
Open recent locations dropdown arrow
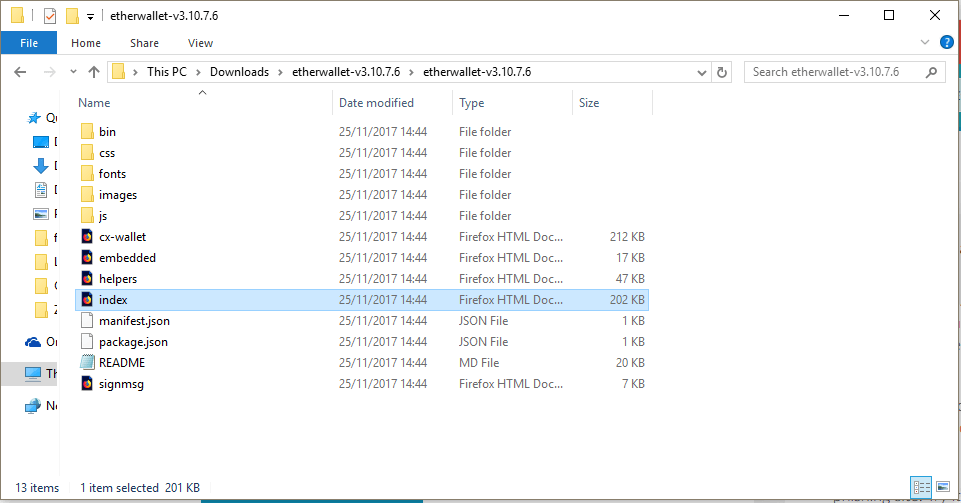coord(74,72)
